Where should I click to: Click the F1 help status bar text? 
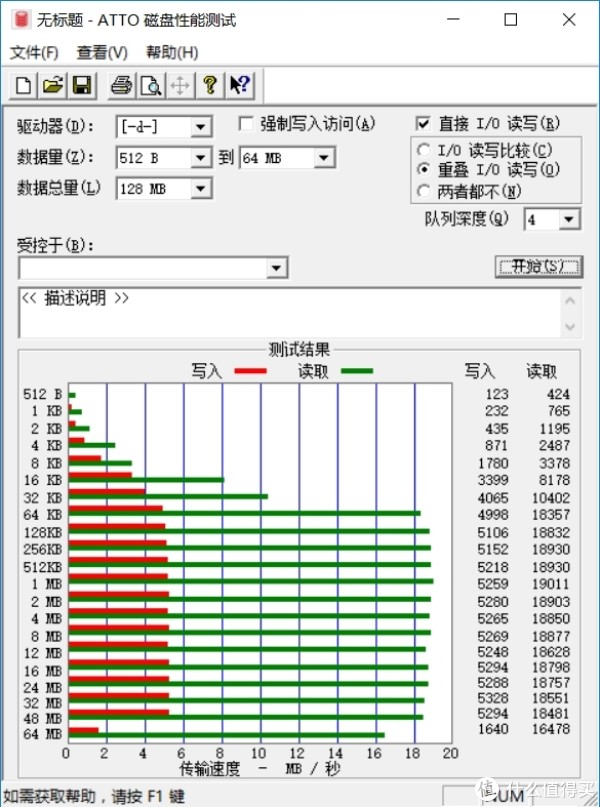pos(94,797)
